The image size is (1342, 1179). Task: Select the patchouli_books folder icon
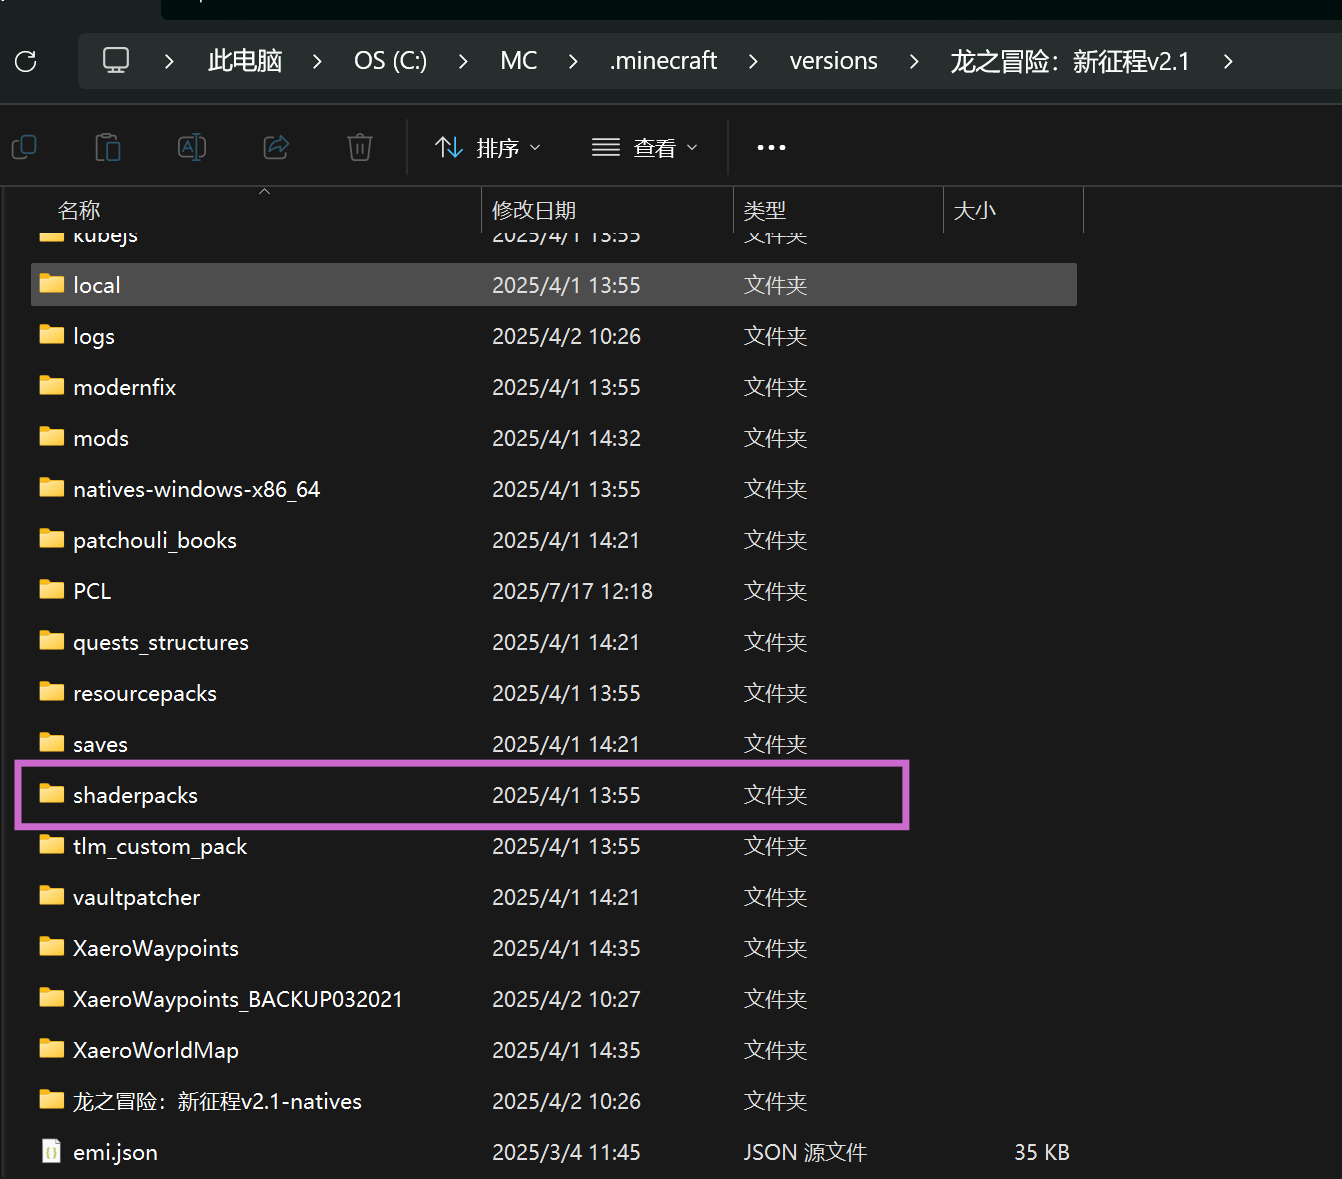click(52, 539)
